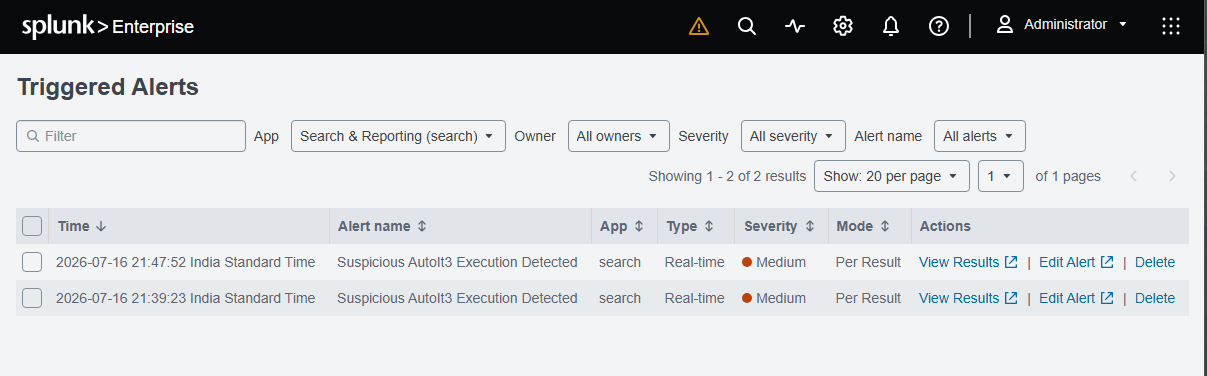The width and height of the screenshot is (1207, 376).
Task: Click the Splunk Enterprise logo
Action: pos(108,27)
